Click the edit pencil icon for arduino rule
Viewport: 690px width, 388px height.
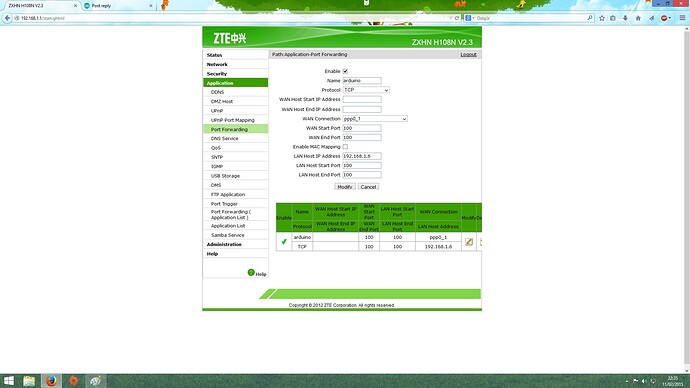469,242
